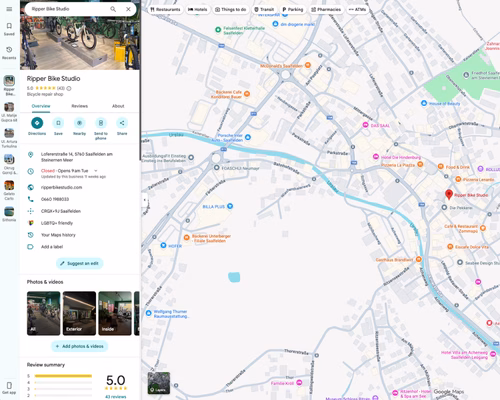This screenshot has height=400, width=500.
Task: Click Bäckerei Unterberger restaurant marker
Action: pyautogui.click(x=187, y=238)
